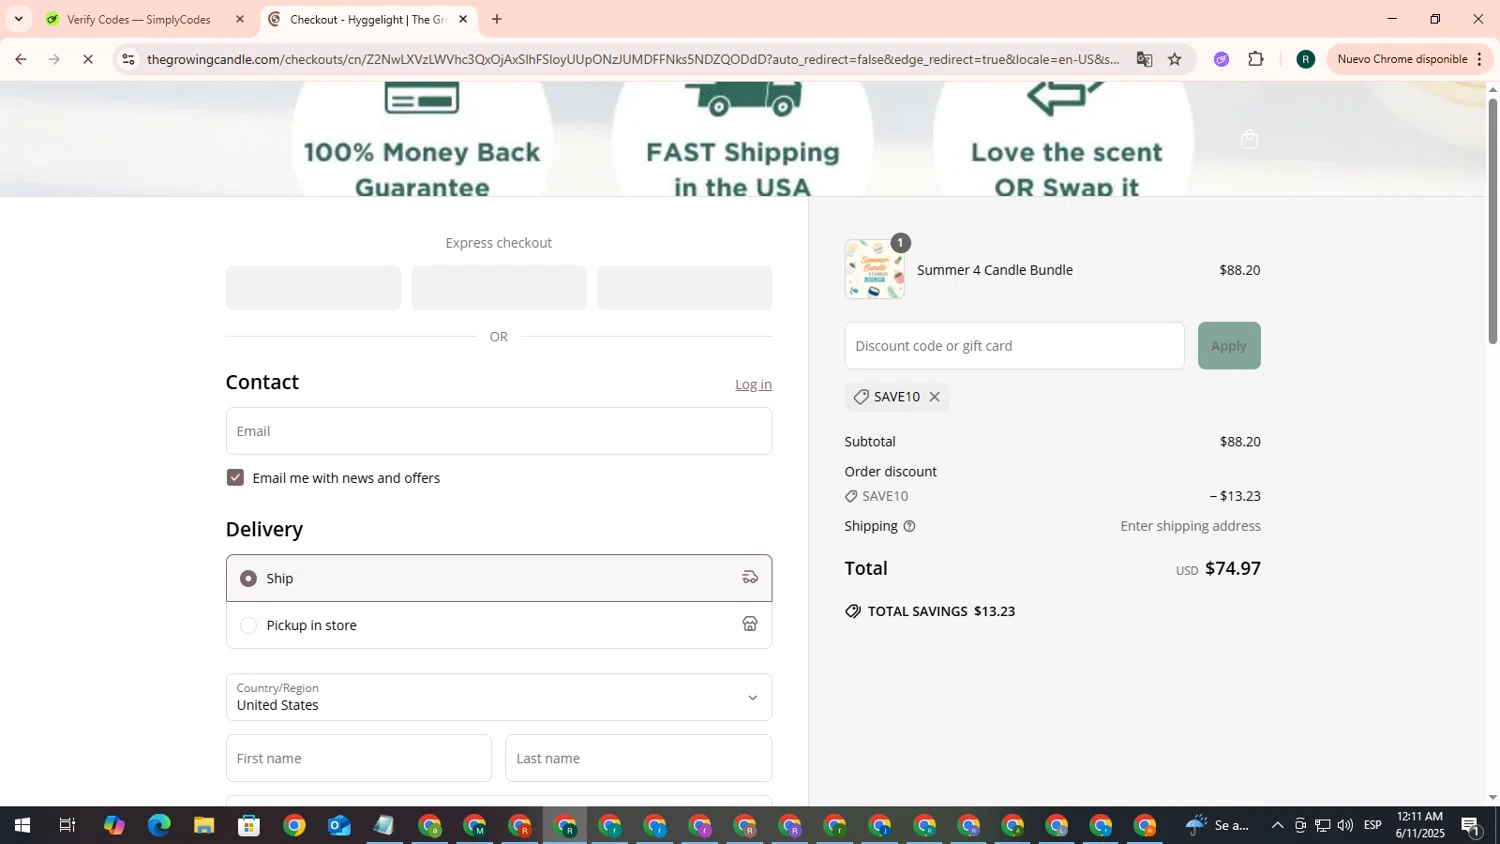Click the ESP language indicator
The height and width of the screenshot is (844, 1500).
tap(1372, 825)
